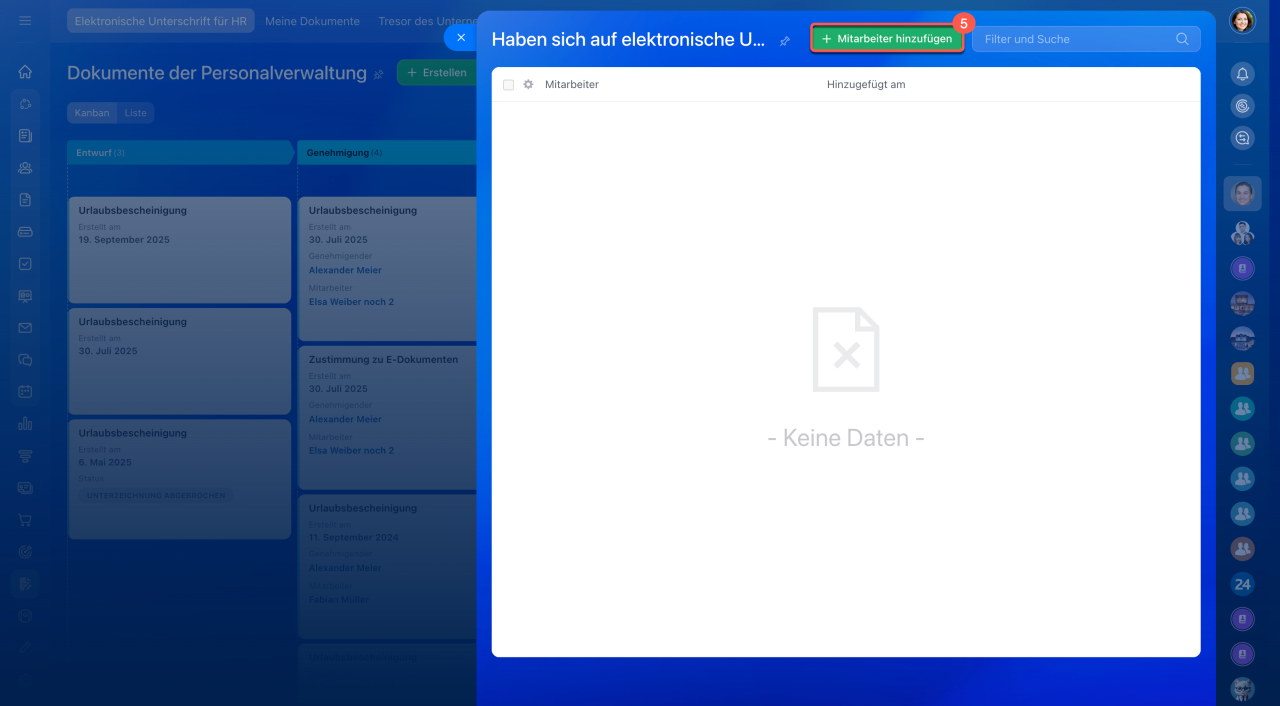This screenshot has width=1280, height=706.
Task: Open the bar chart icon in left sidebar
Action: click(x=25, y=424)
